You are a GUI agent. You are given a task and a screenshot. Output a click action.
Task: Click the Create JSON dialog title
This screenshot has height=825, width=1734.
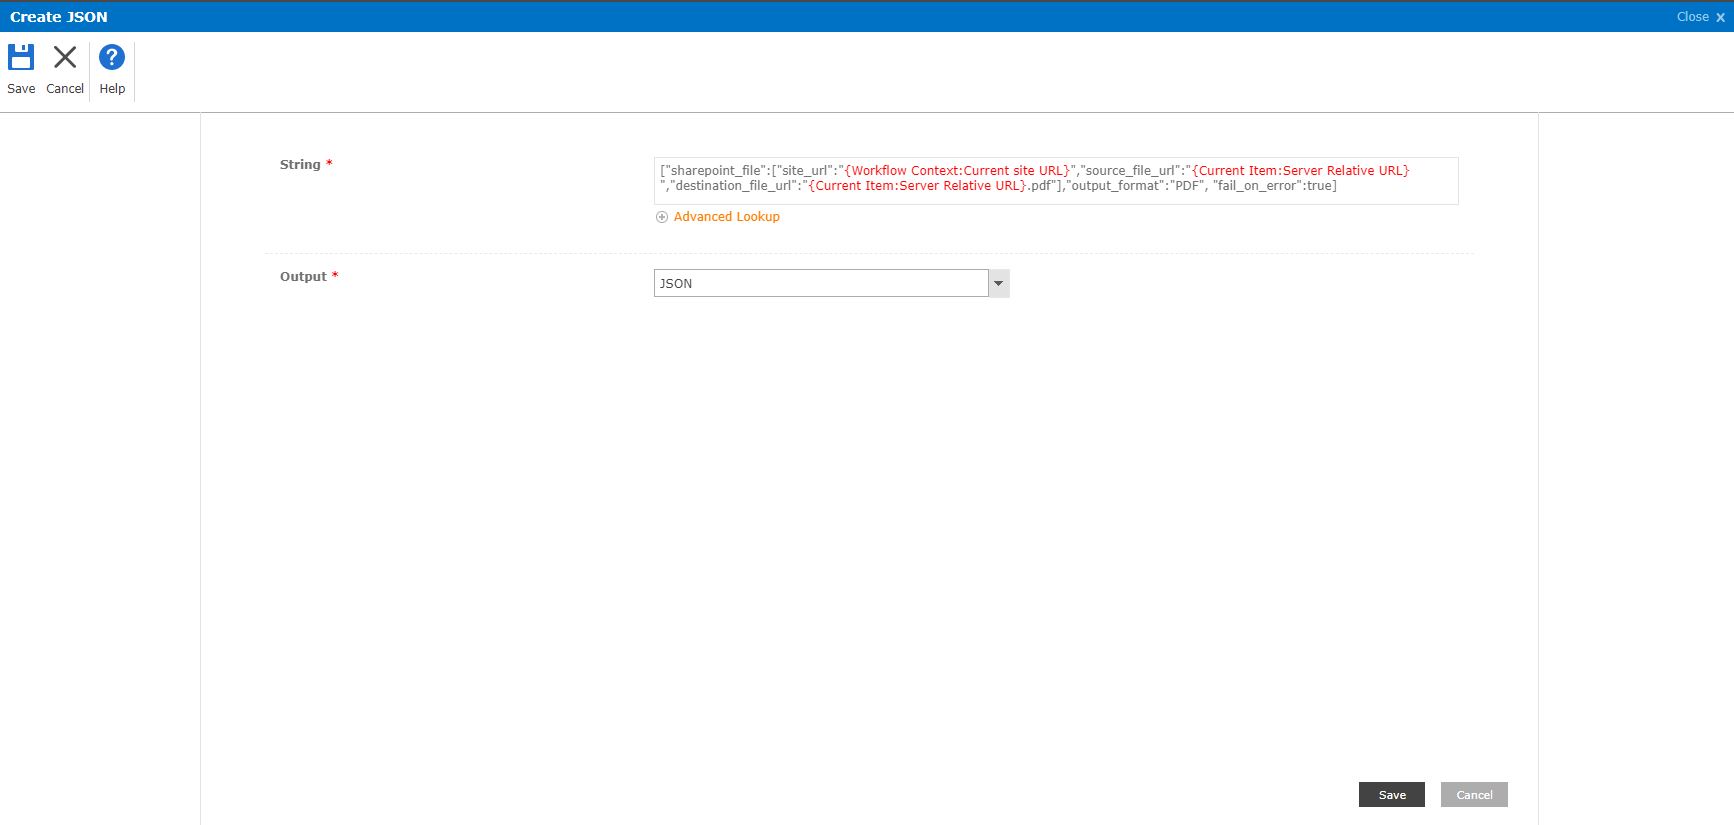click(x=59, y=17)
